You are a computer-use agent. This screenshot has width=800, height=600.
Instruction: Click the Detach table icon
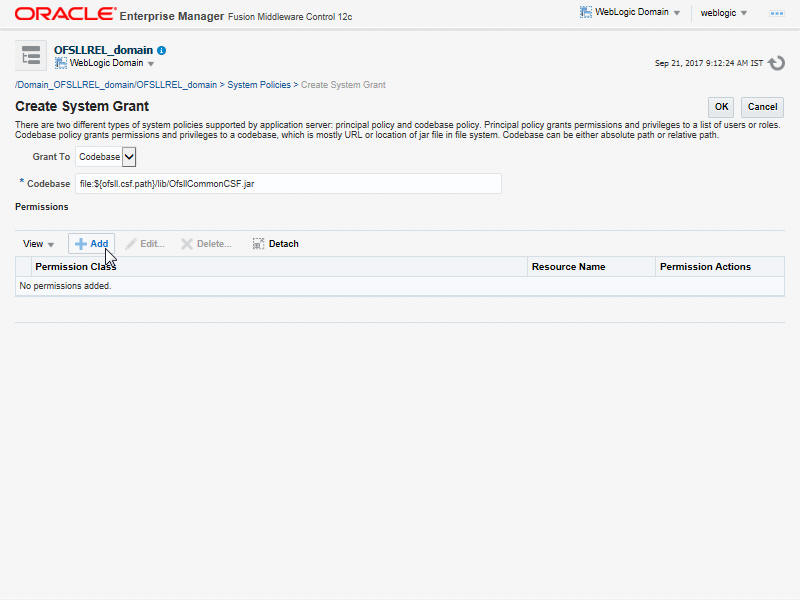point(258,244)
